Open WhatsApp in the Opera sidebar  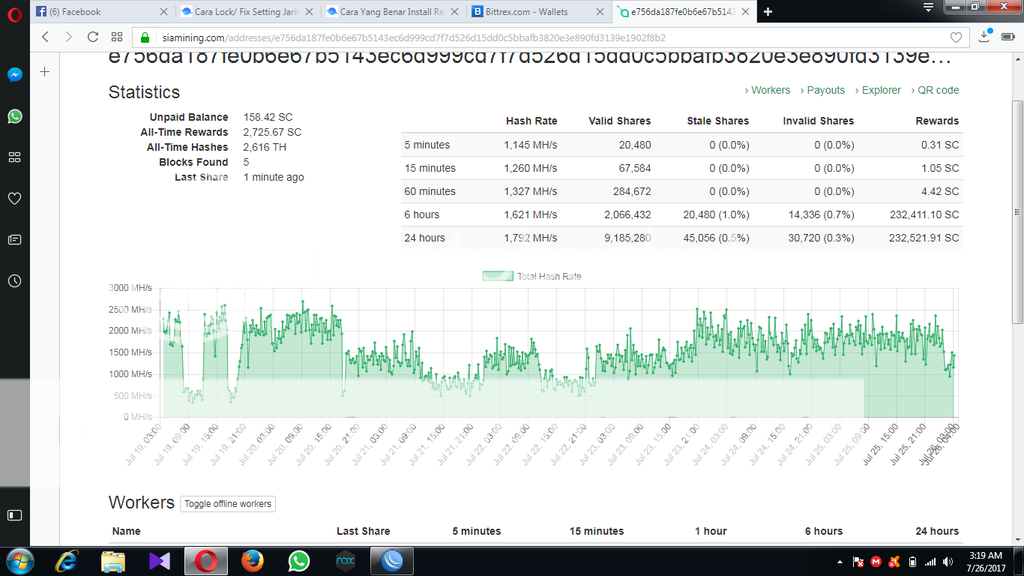pos(15,116)
